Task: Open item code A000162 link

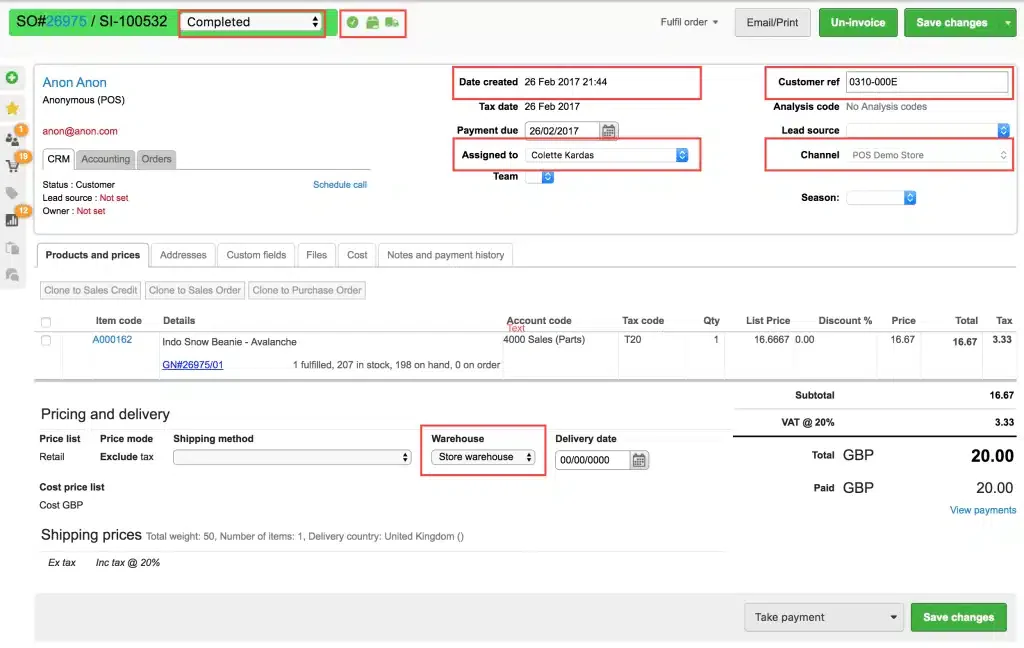Action: point(112,340)
